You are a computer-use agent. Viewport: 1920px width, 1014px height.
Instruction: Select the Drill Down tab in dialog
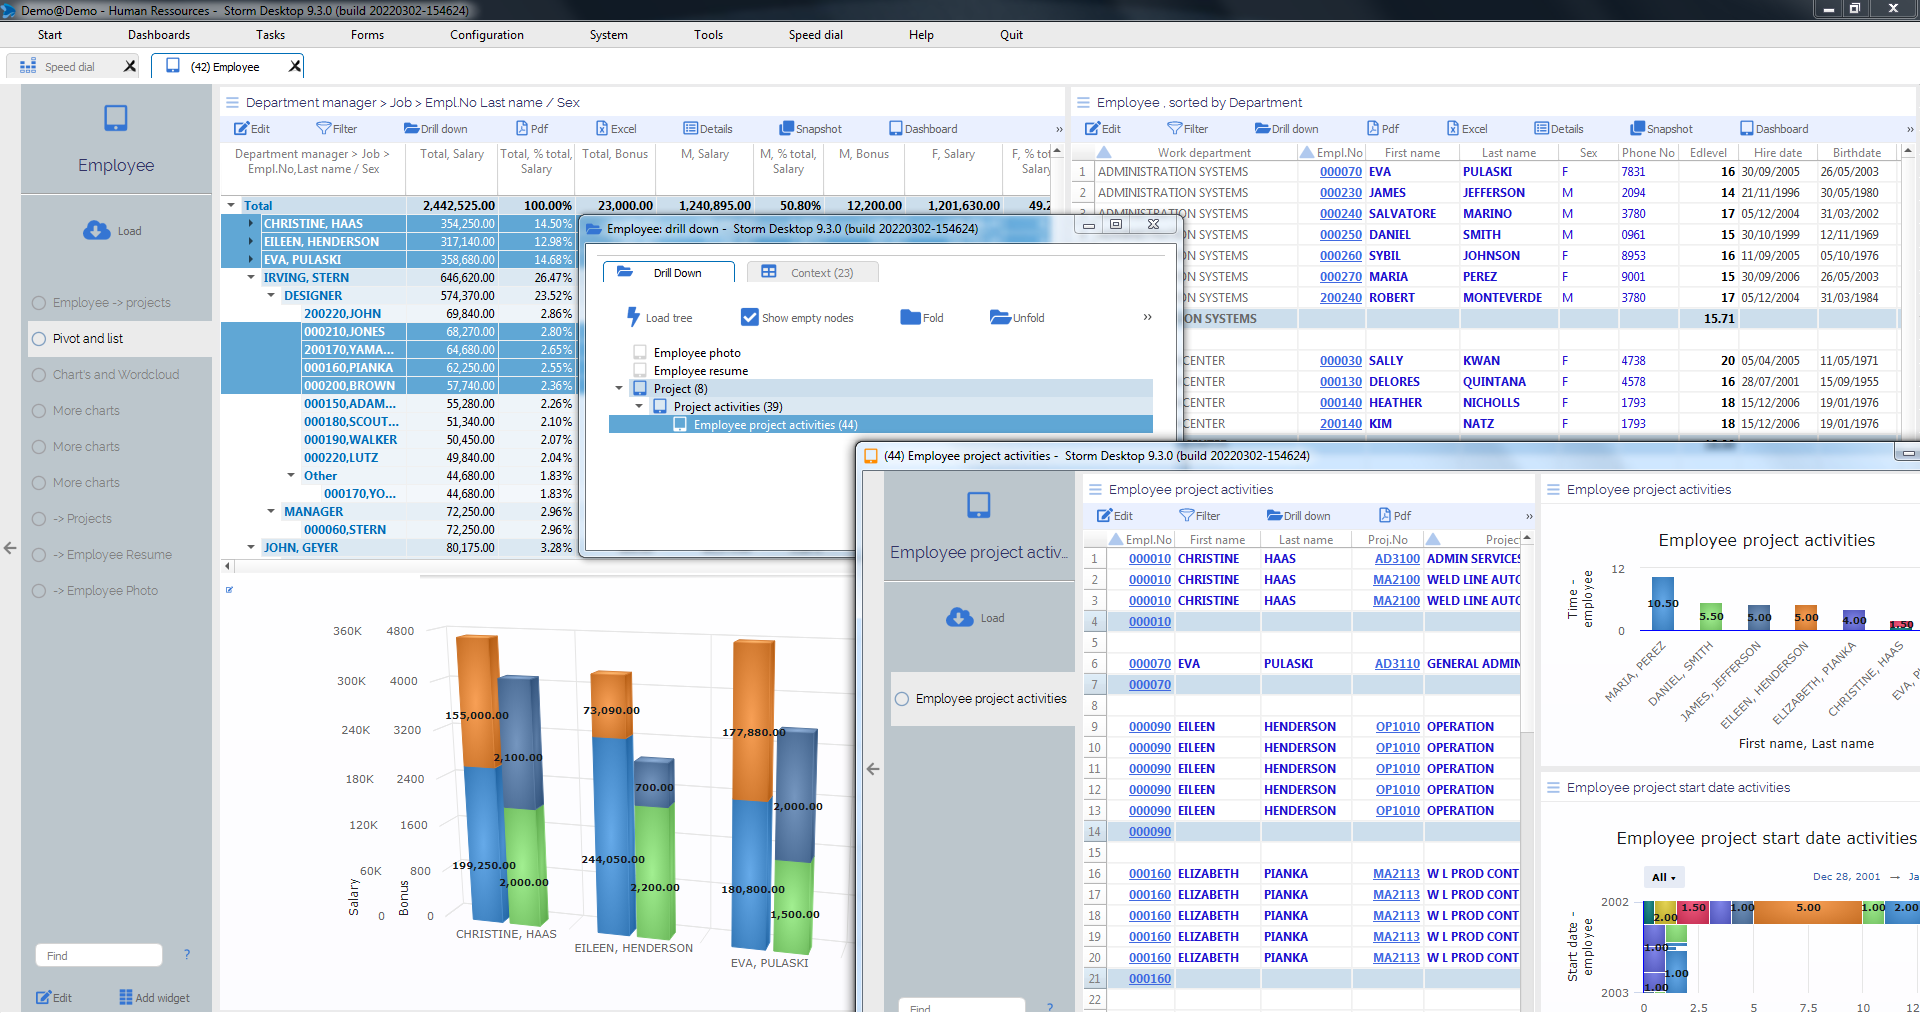pyautogui.click(x=668, y=272)
